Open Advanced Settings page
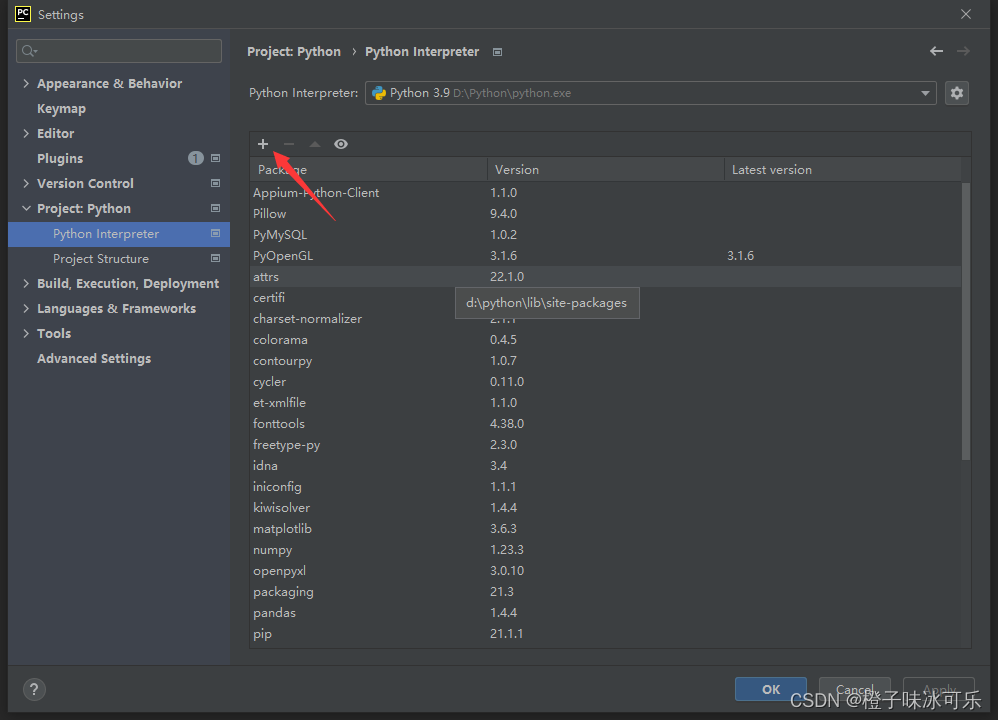The height and width of the screenshot is (720, 998). 119,358
